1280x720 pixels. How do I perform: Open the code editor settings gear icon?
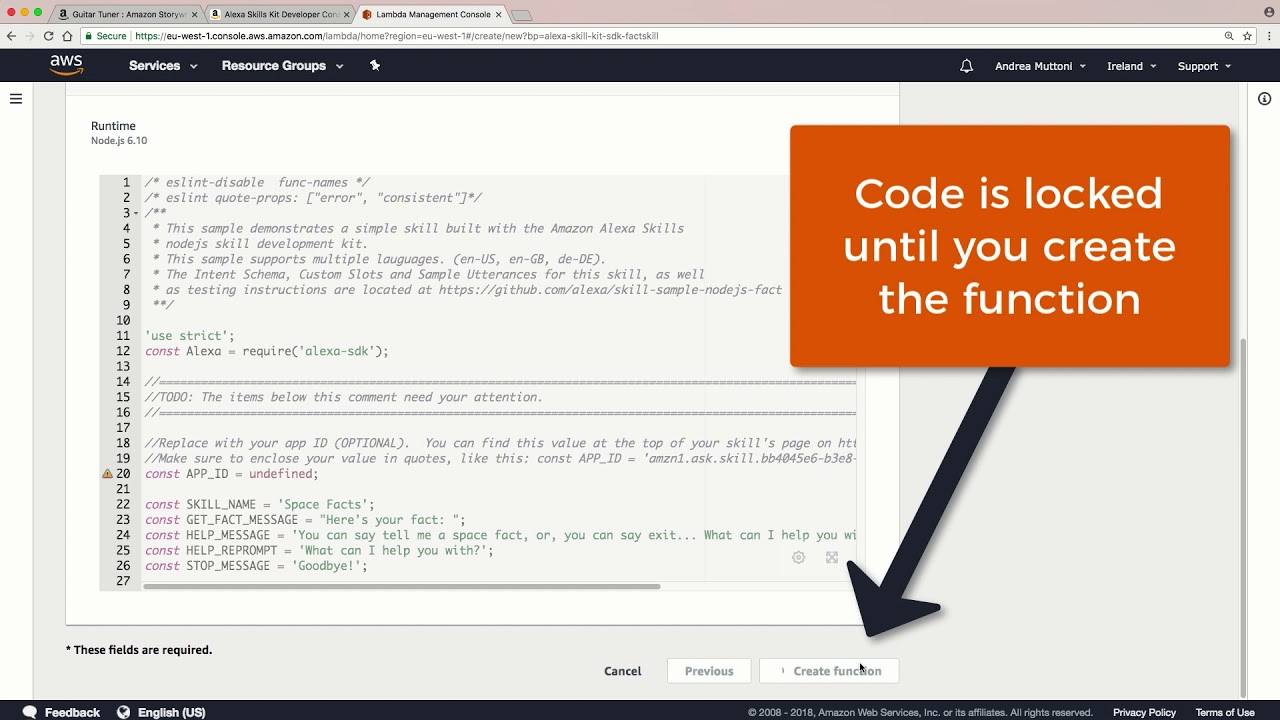(x=798, y=558)
